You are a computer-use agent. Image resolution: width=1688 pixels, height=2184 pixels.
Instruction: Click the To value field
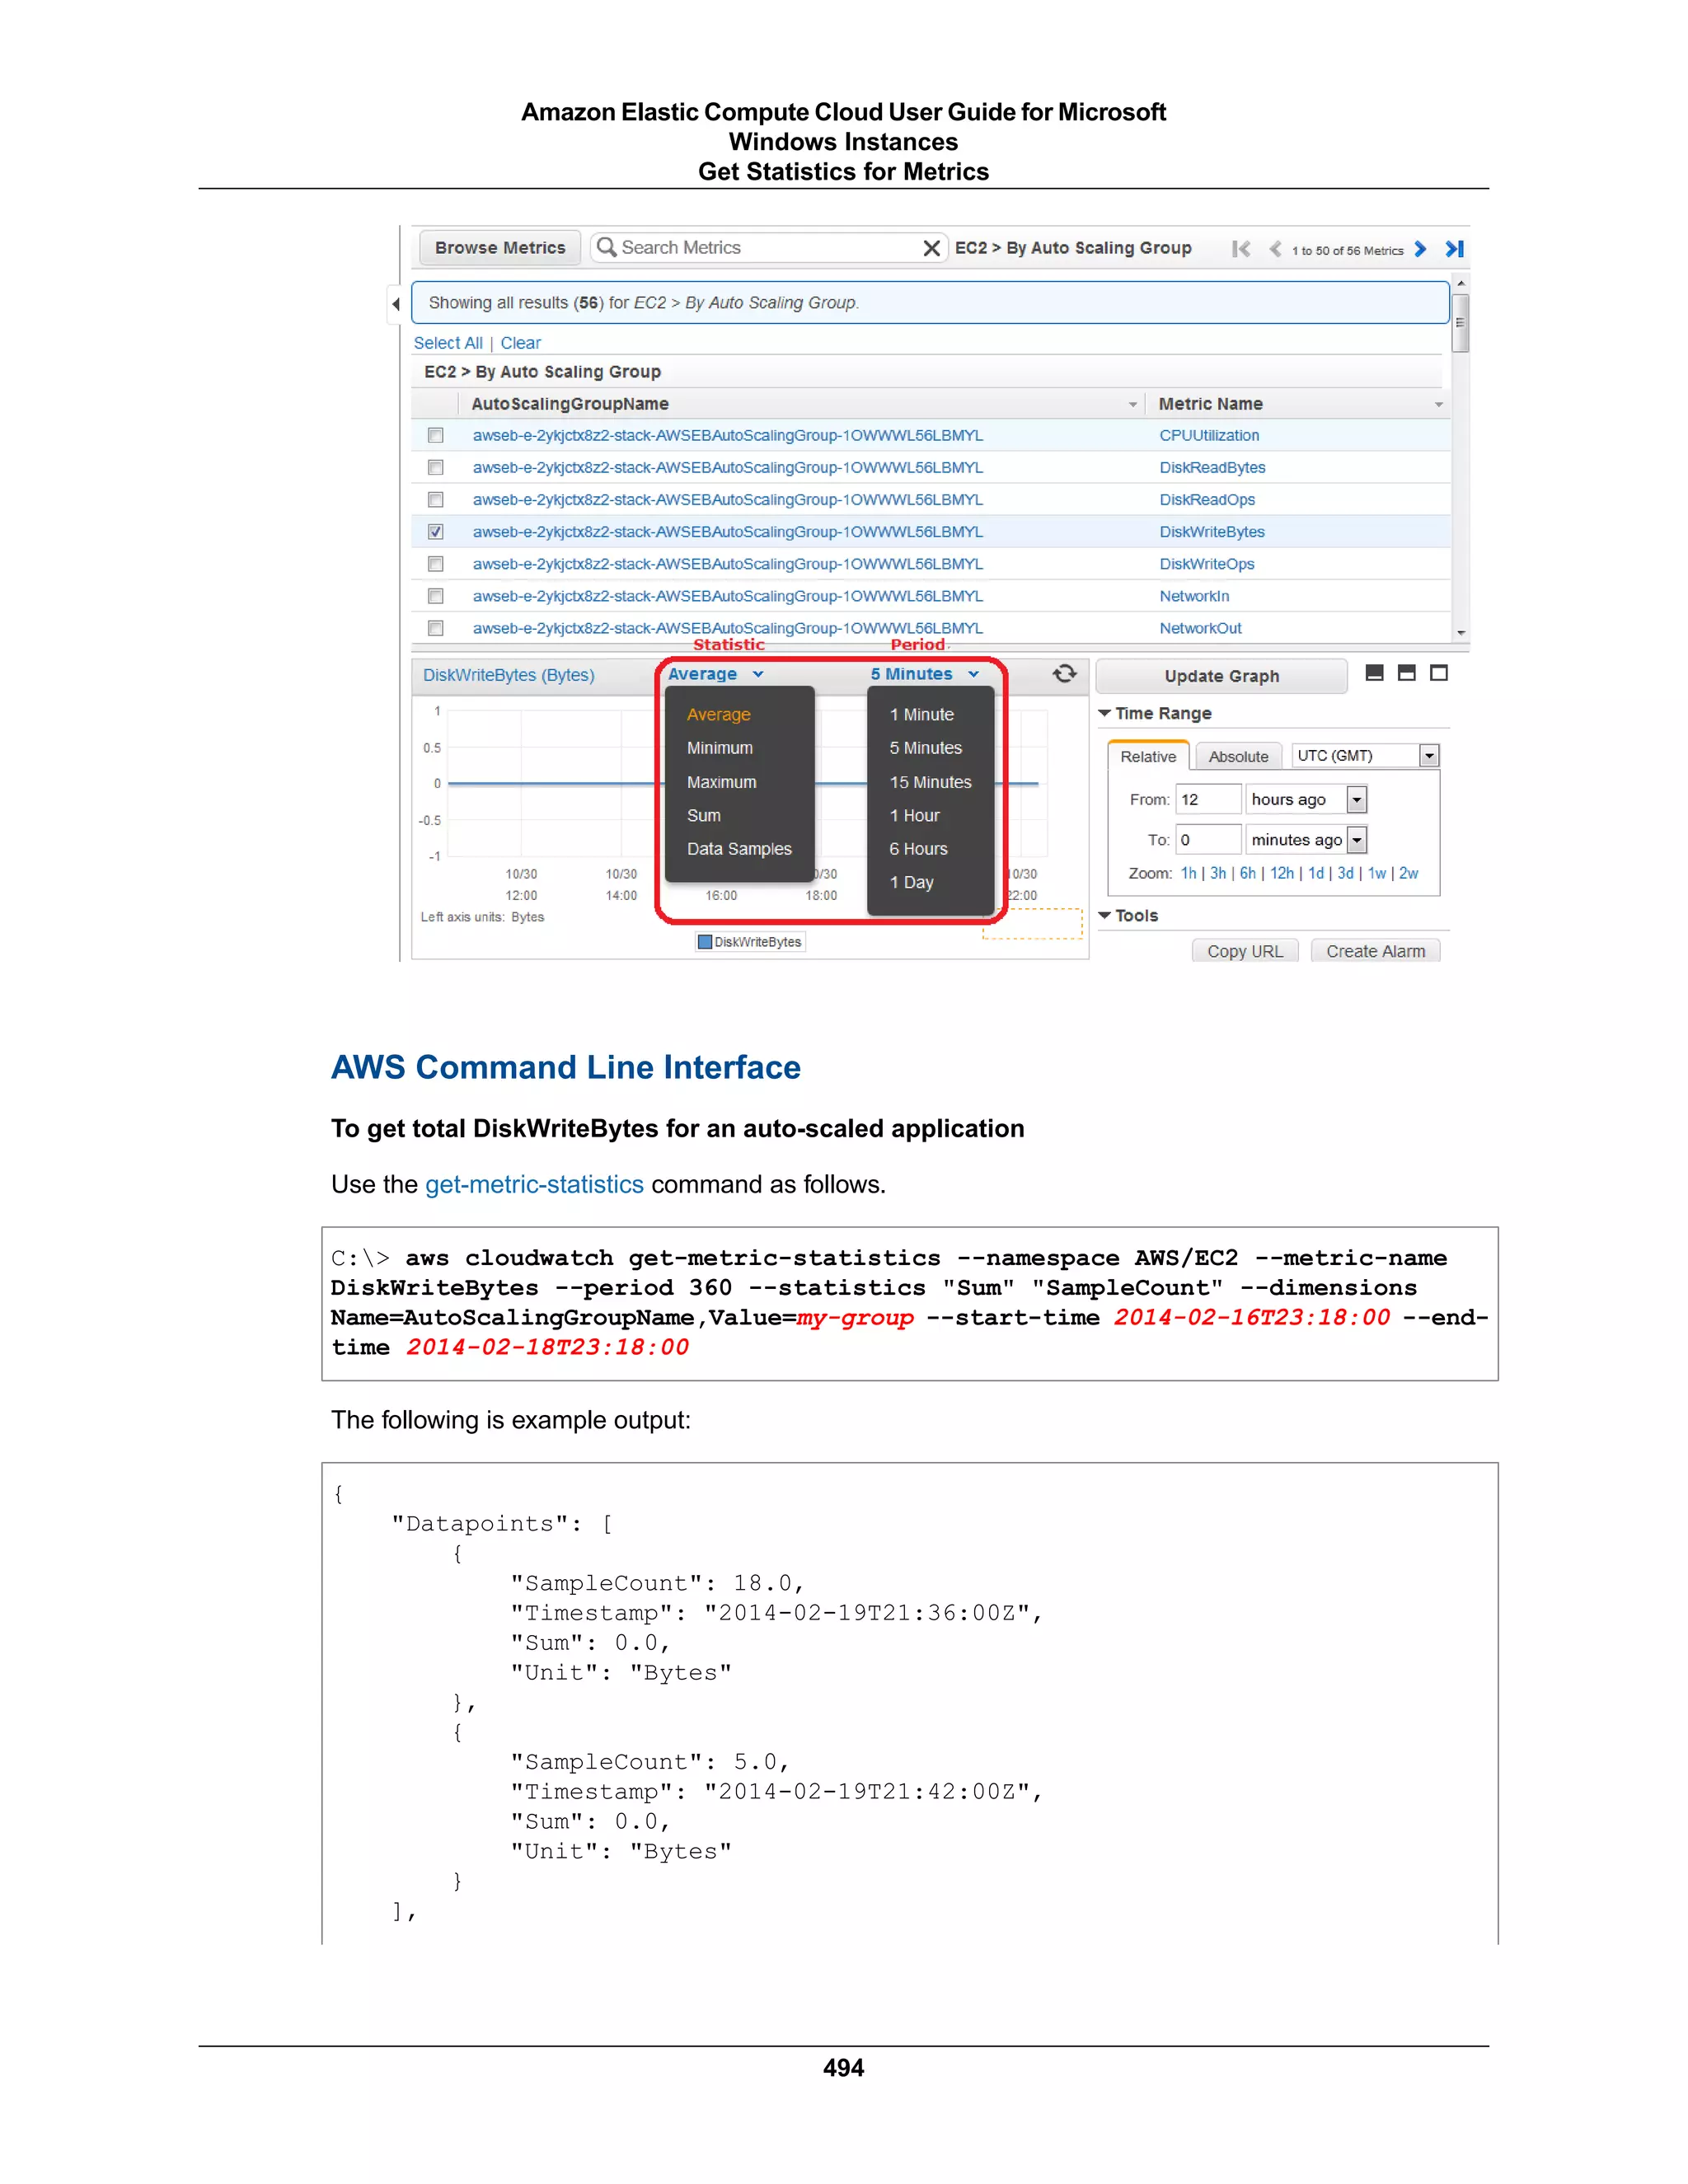pos(1208,840)
